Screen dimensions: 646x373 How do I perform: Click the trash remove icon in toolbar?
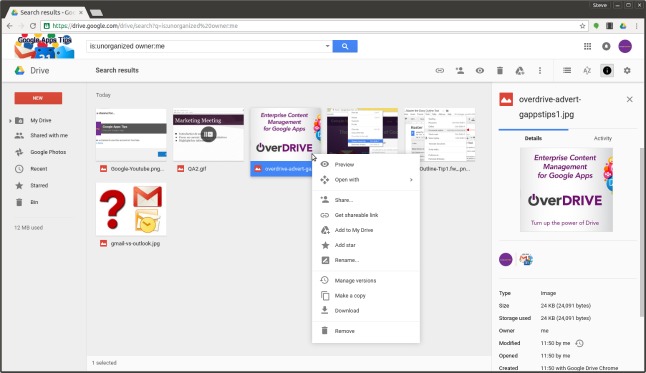pos(500,70)
